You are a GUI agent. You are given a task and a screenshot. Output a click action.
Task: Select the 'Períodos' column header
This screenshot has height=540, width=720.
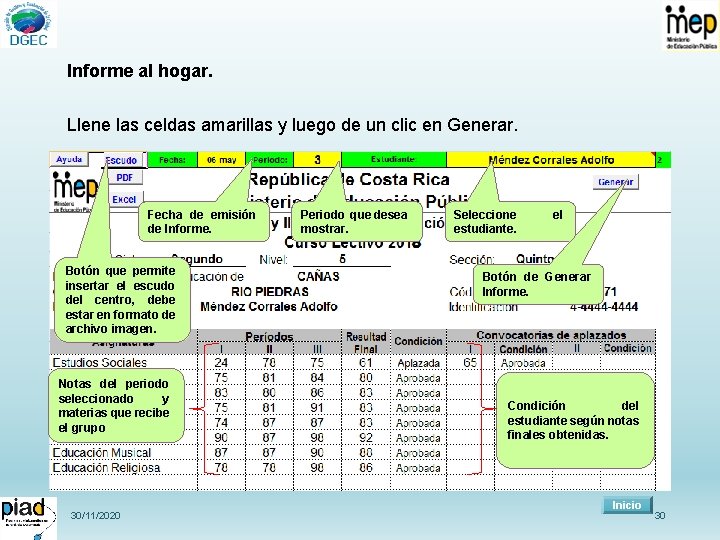click(269, 337)
